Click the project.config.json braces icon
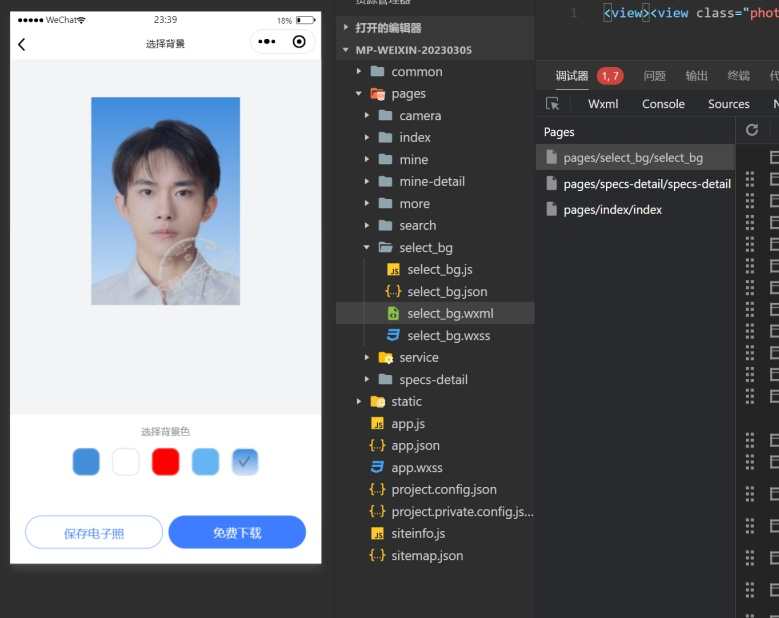The width and height of the screenshot is (779, 618). tap(378, 490)
